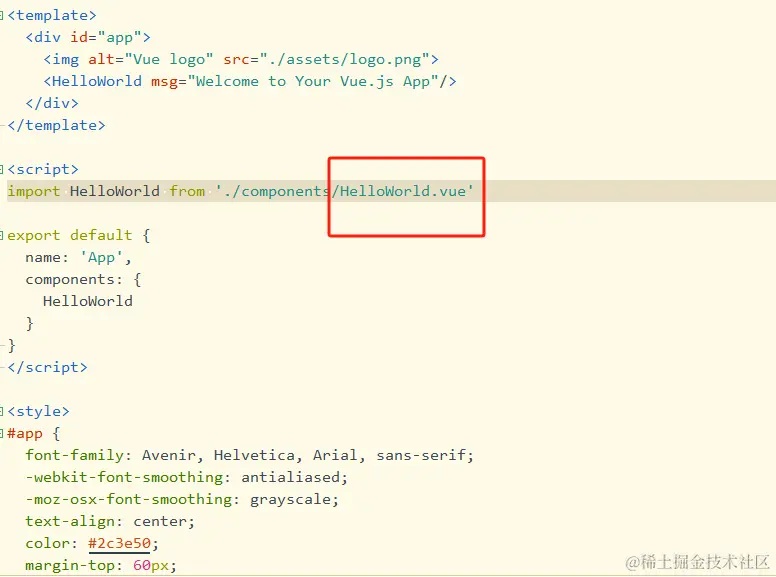The image size is (776, 577).
Task: Click the text-align: center line
Action: [110, 521]
